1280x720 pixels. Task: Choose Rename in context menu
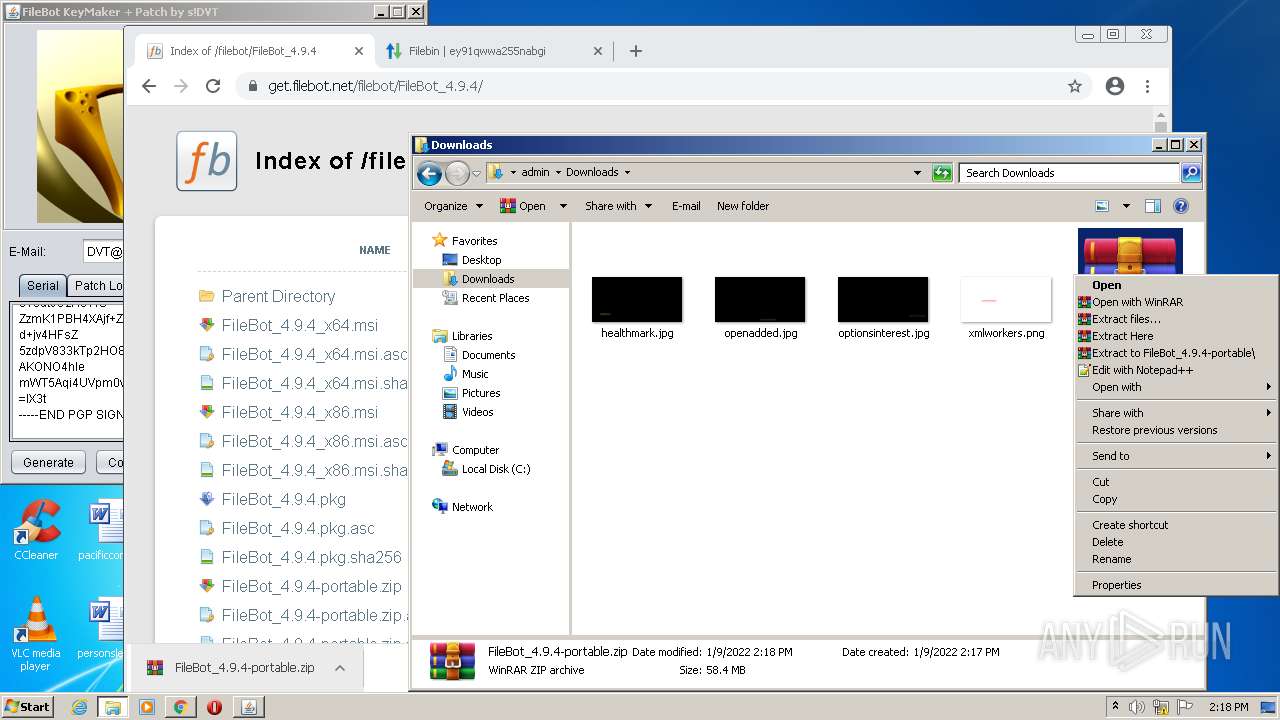tap(1176, 559)
